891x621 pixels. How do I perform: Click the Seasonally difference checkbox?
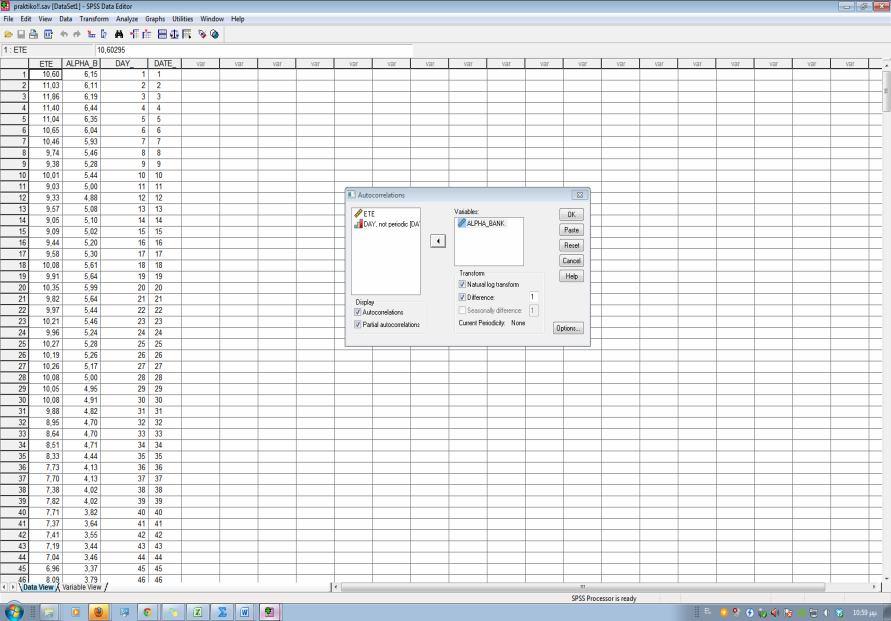click(x=462, y=310)
